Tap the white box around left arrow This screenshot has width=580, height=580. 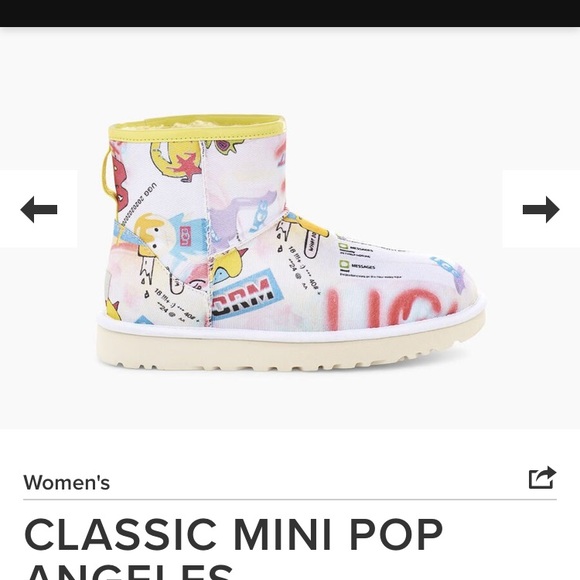pos(38,209)
